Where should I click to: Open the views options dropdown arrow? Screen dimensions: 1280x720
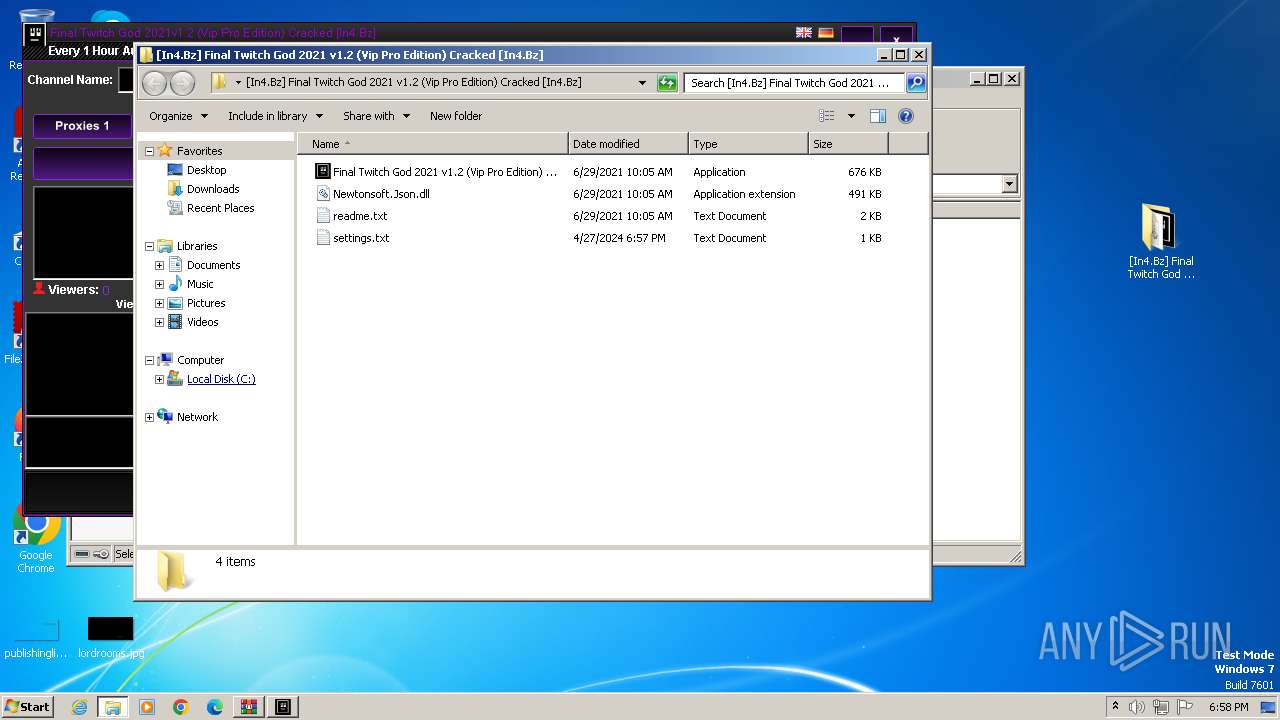click(x=851, y=116)
